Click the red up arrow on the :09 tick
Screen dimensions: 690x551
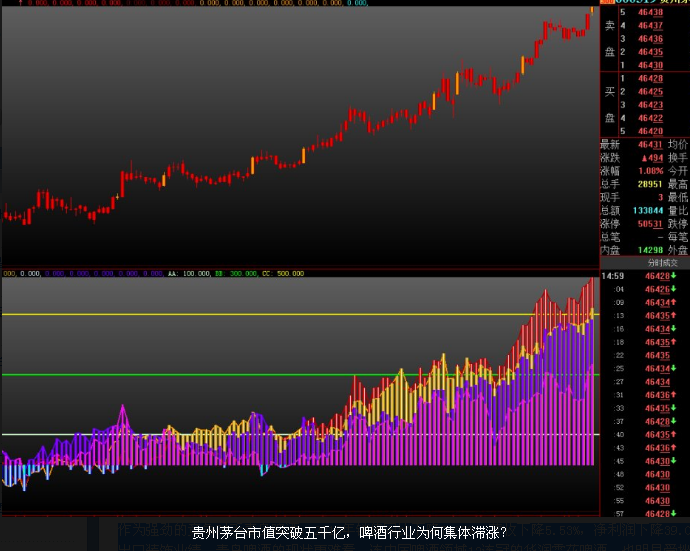click(x=673, y=302)
